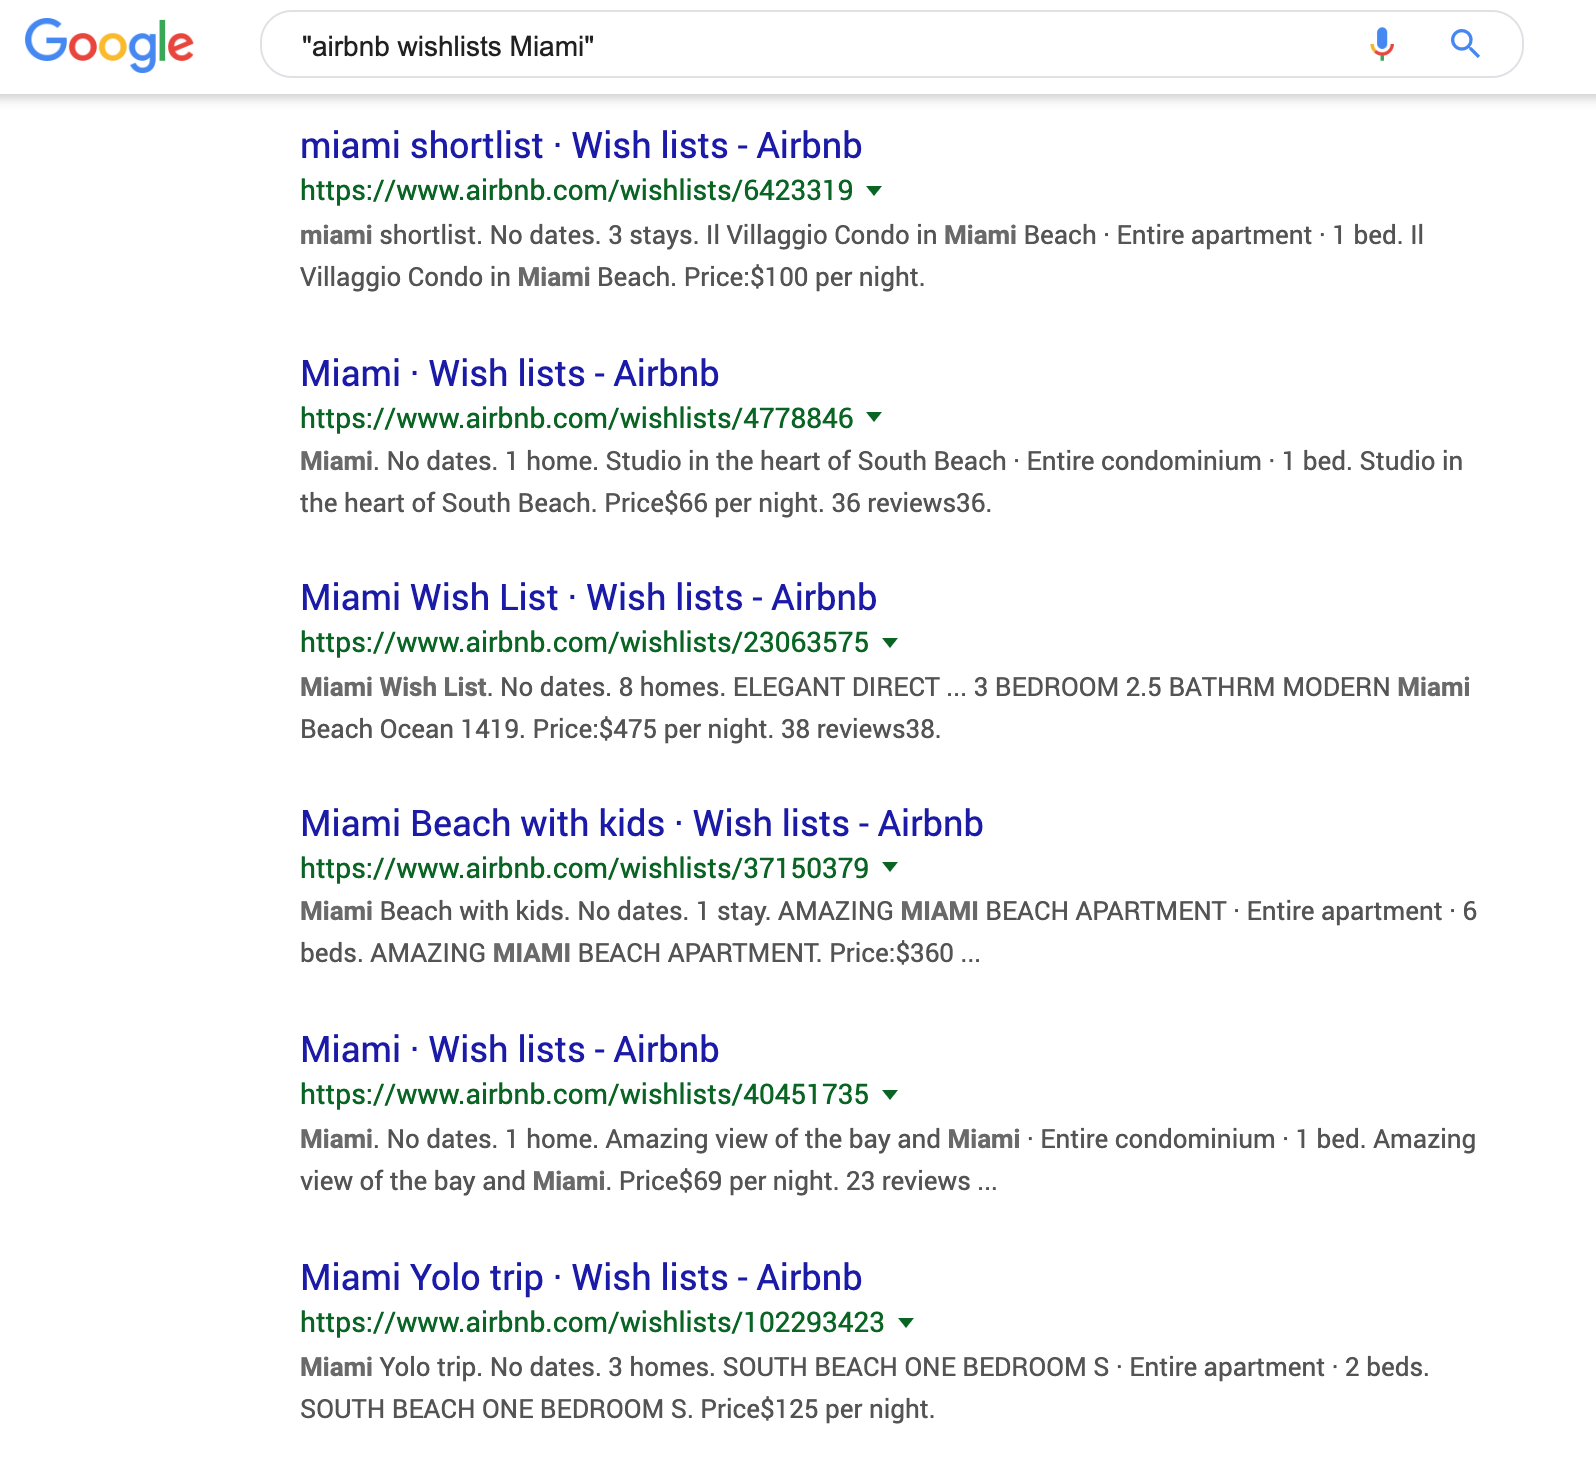Expand dropdown arrow next to wishlists/6423319 URL
The image size is (1596, 1460).
pyautogui.click(x=874, y=190)
